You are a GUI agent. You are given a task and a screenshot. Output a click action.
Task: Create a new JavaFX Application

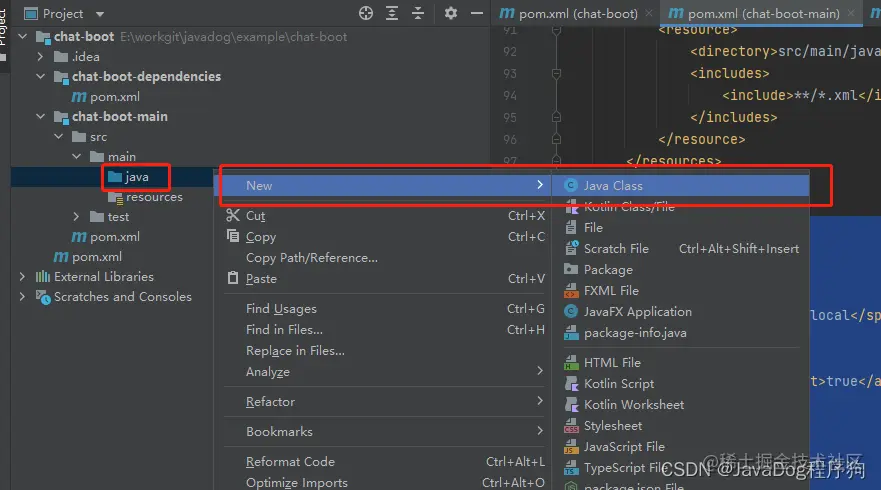click(x=681, y=311)
